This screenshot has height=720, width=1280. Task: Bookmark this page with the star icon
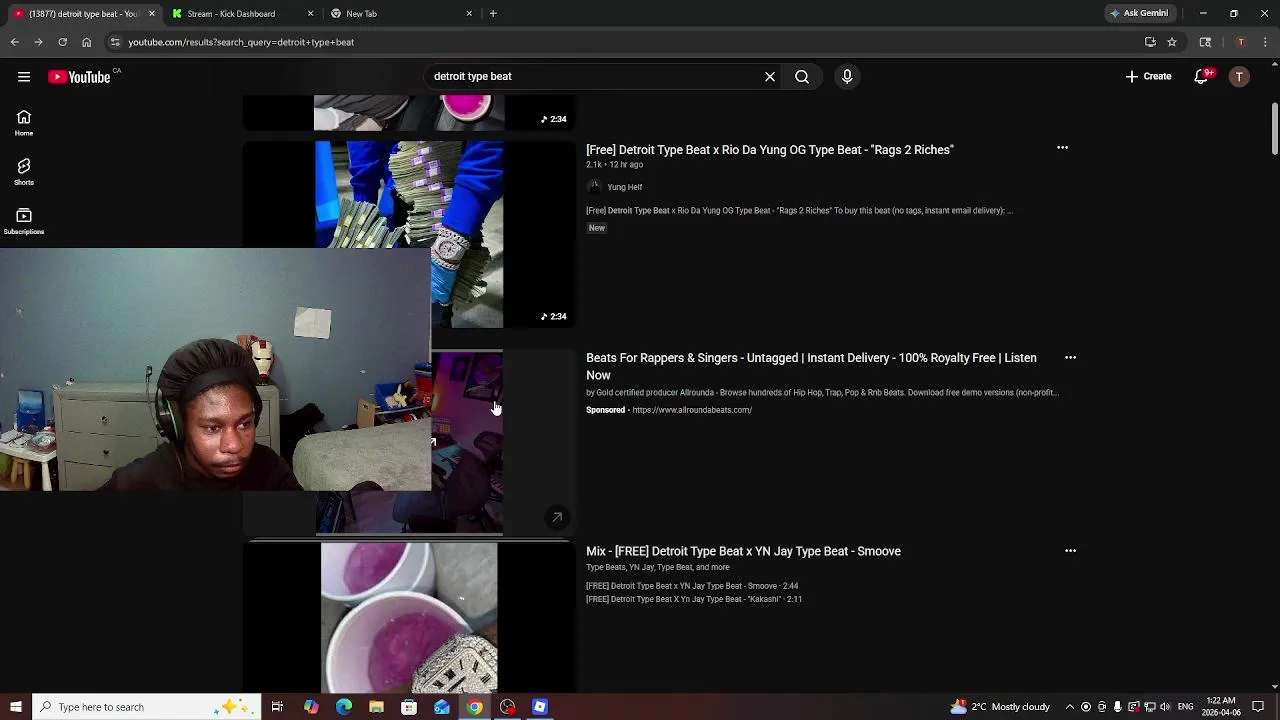pos(1172,42)
